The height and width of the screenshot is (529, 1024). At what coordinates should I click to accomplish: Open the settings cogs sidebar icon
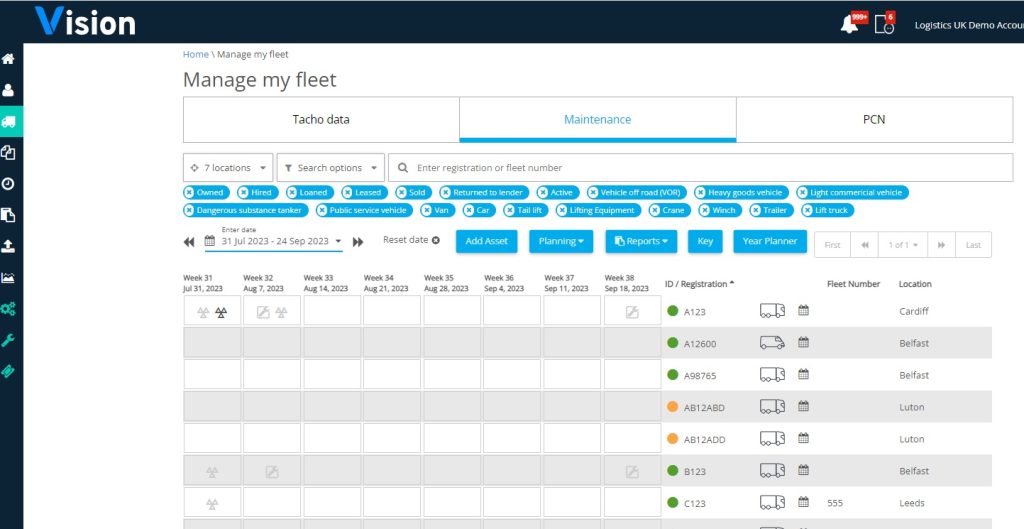8,309
